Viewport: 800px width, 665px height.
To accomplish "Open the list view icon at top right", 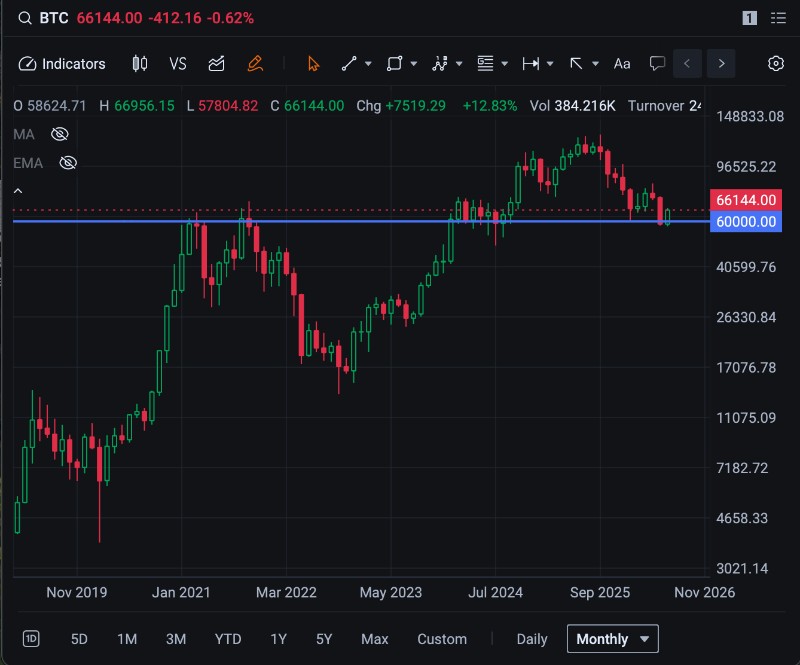I will [778, 18].
